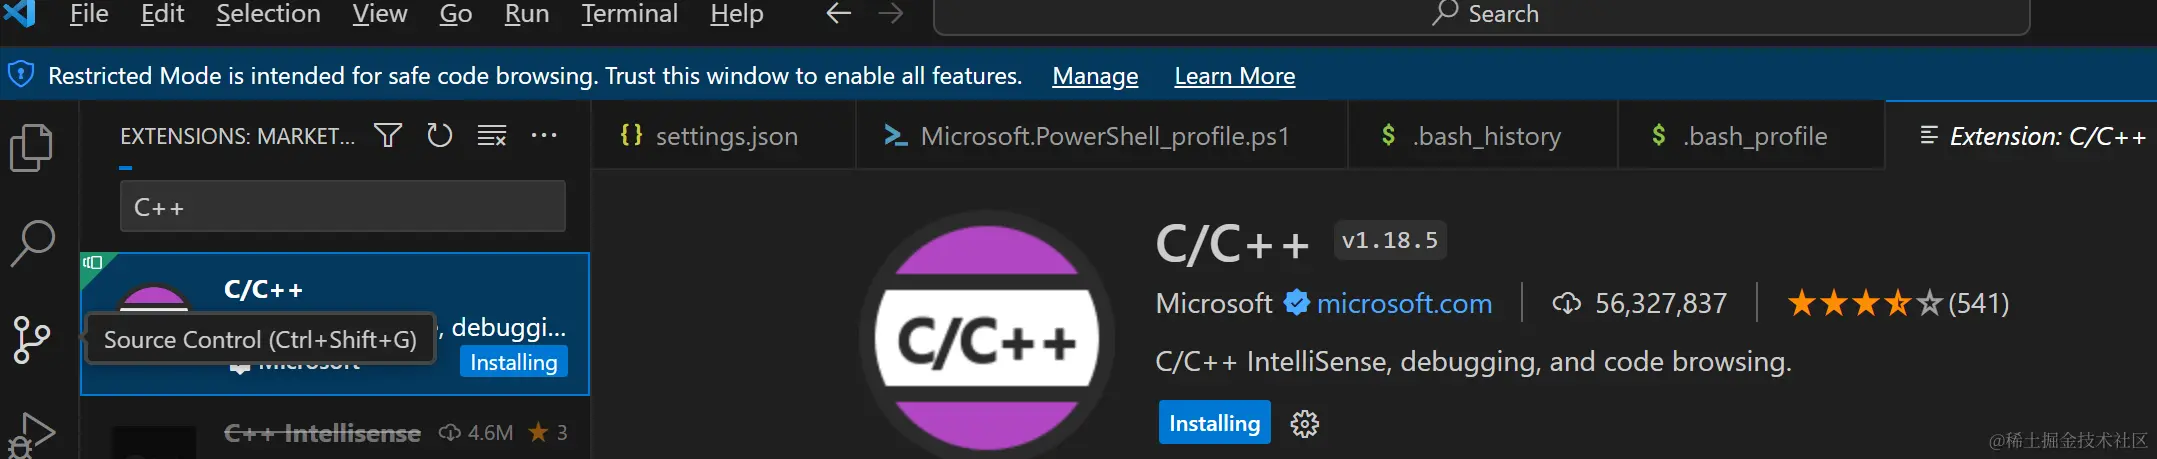Click Manage in Restricted Mode banner
The width and height of the screenshot is (2157, 459).
(1095, 76)
